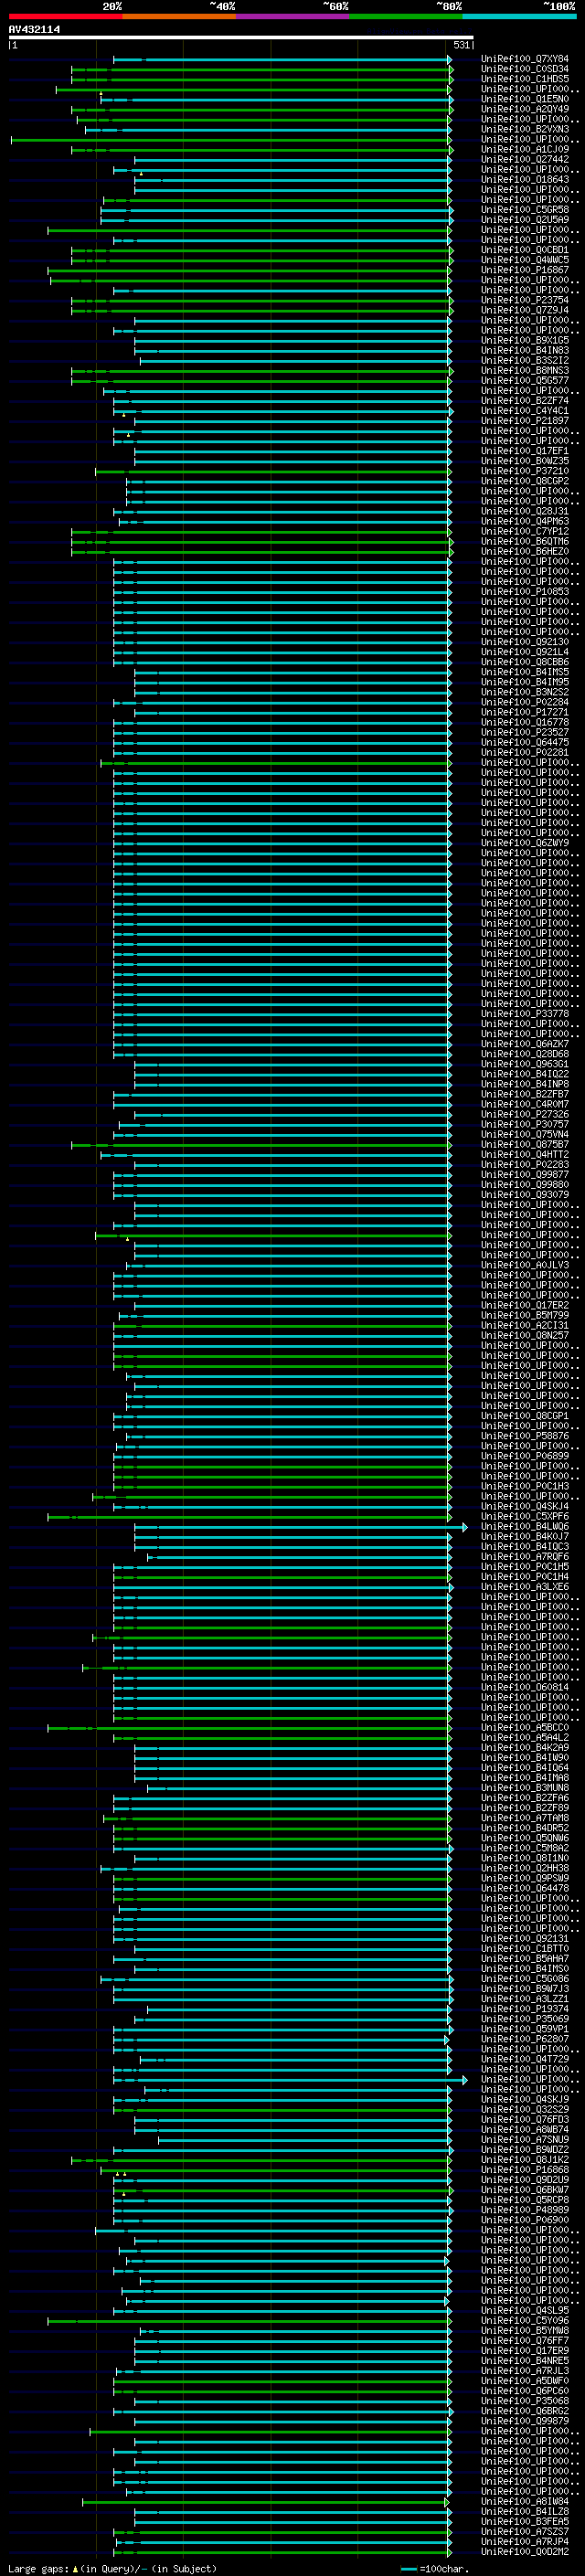
Task: Select label UniRef100_P02284
Action: (525, 703)
